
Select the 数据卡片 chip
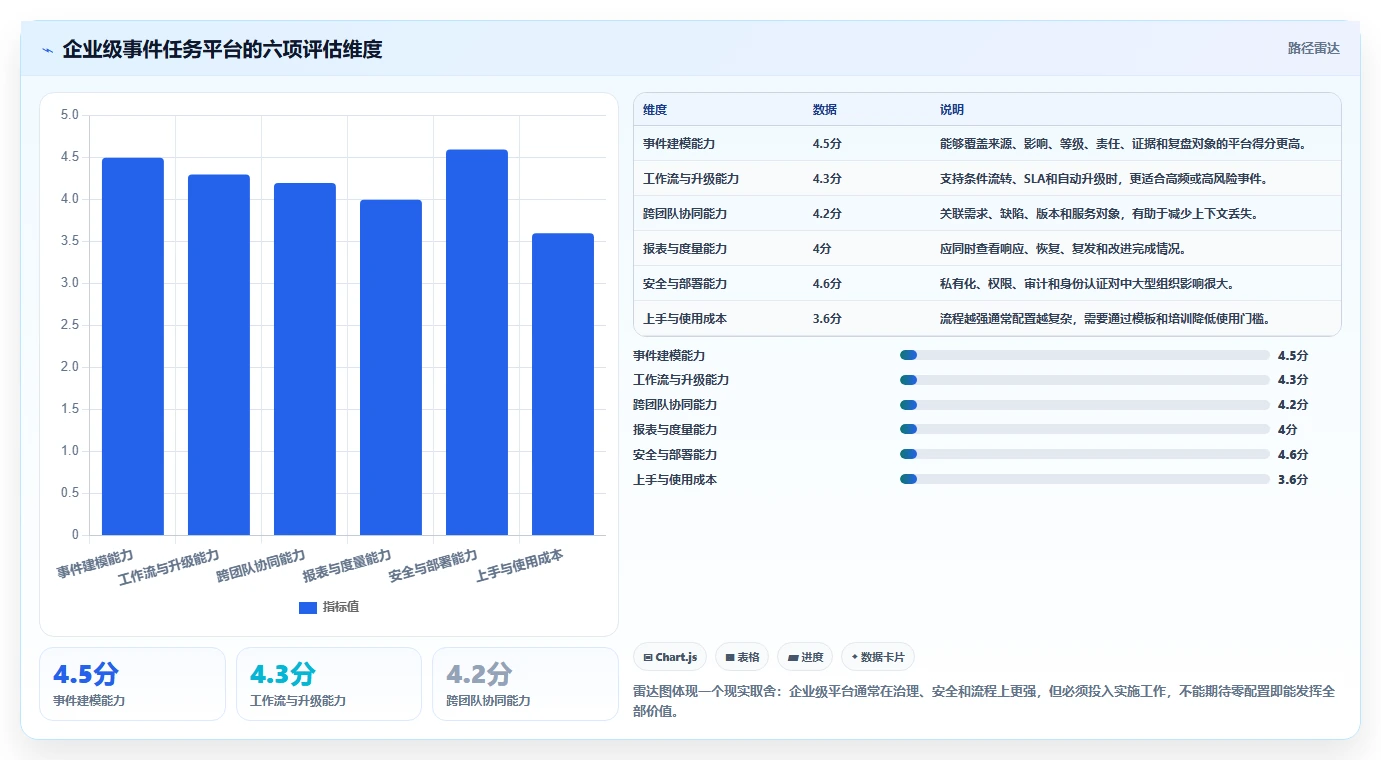(x=878, y=657)
